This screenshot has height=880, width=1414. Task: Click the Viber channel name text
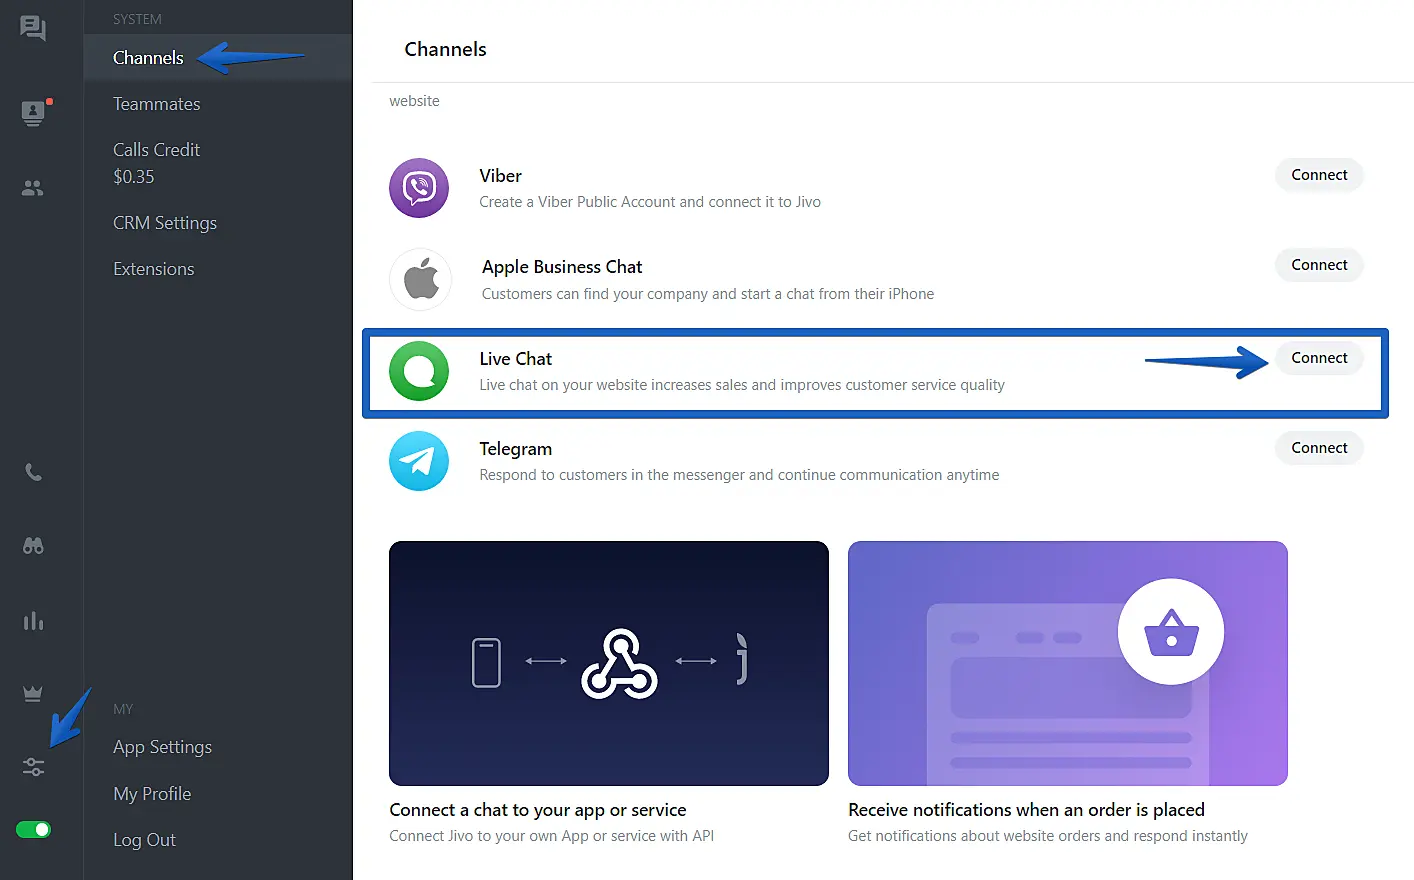pyautogui.click(x=501, y=176)
